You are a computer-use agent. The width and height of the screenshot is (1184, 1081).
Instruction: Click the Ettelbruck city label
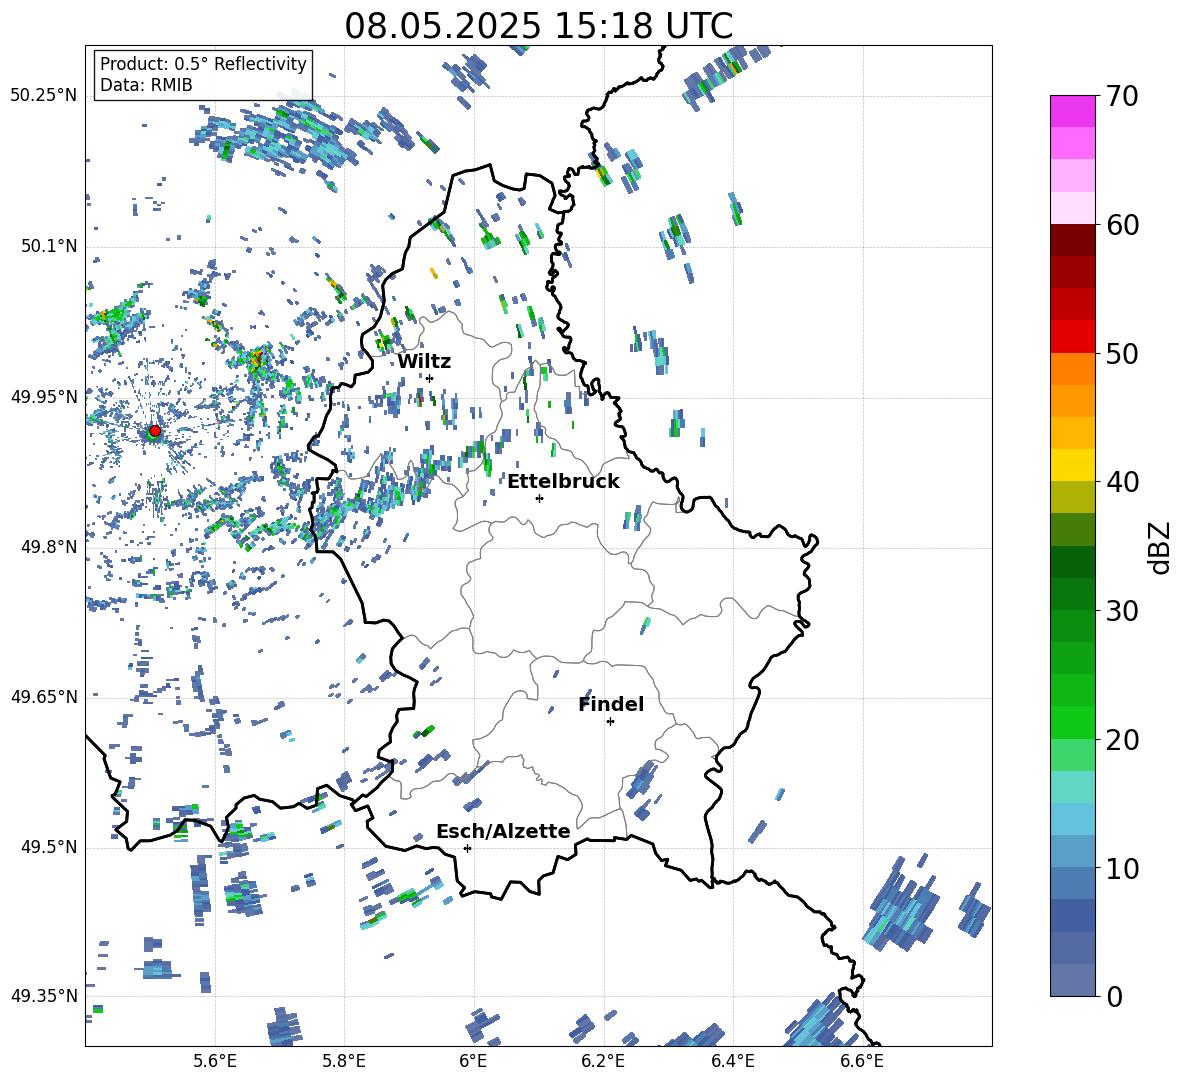[563, 482]
